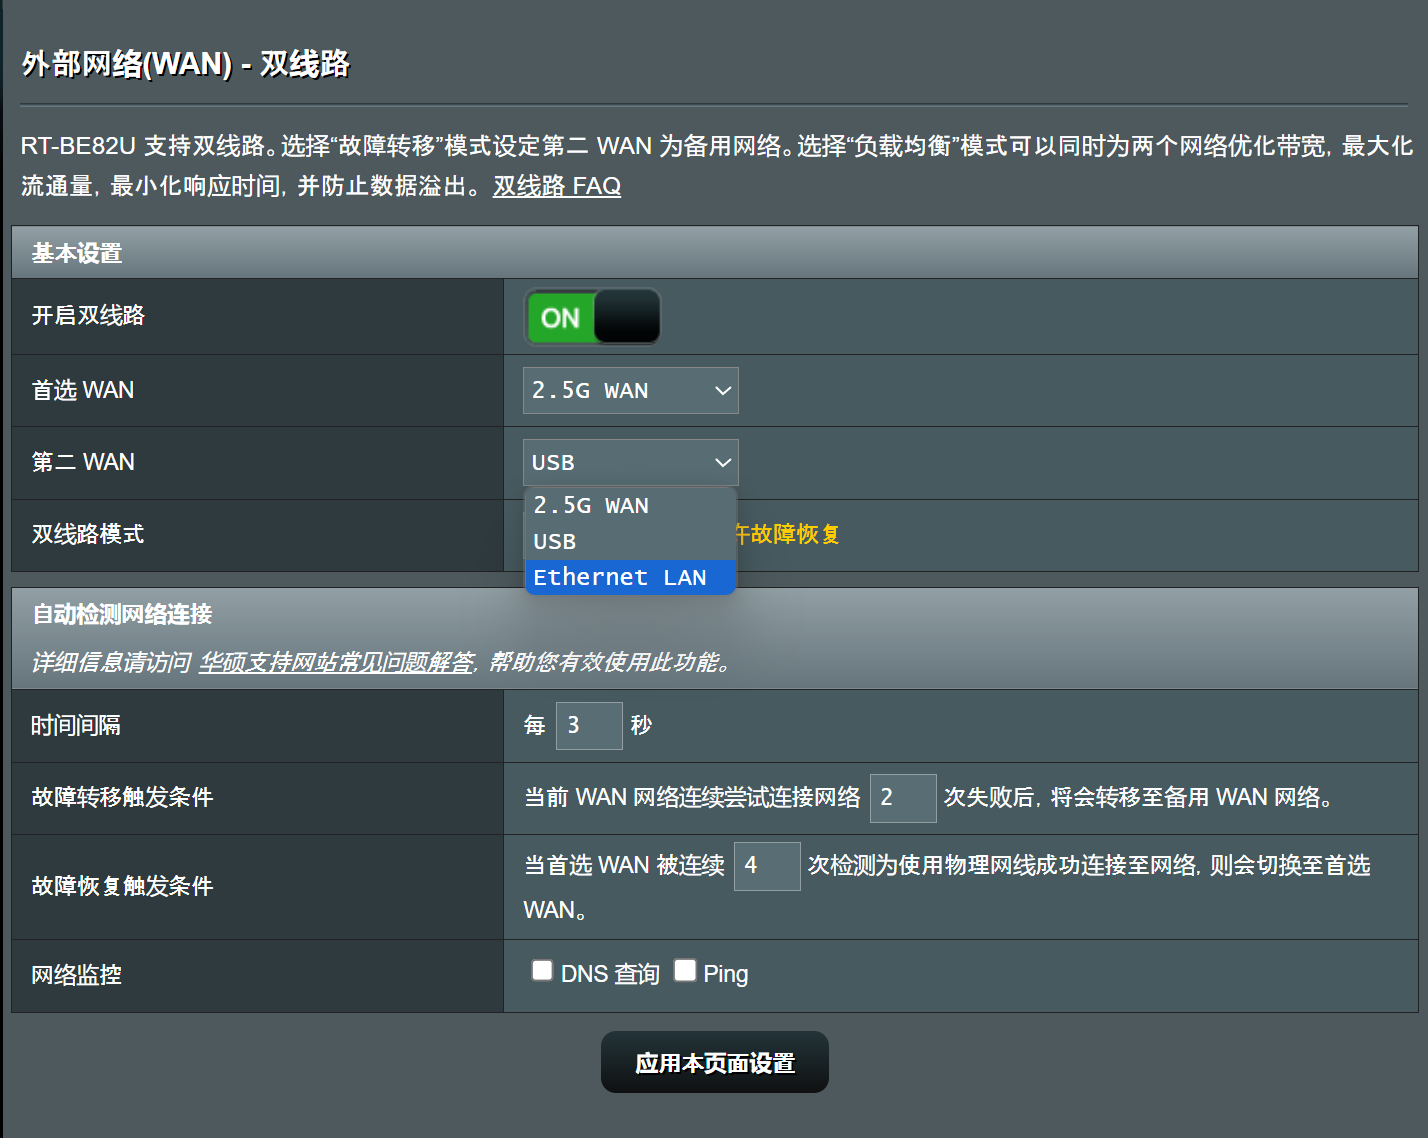The width and height of the screenshot is (1428, 1138).
Task: Click the 网络监控 row label
Action: point(76,975)
